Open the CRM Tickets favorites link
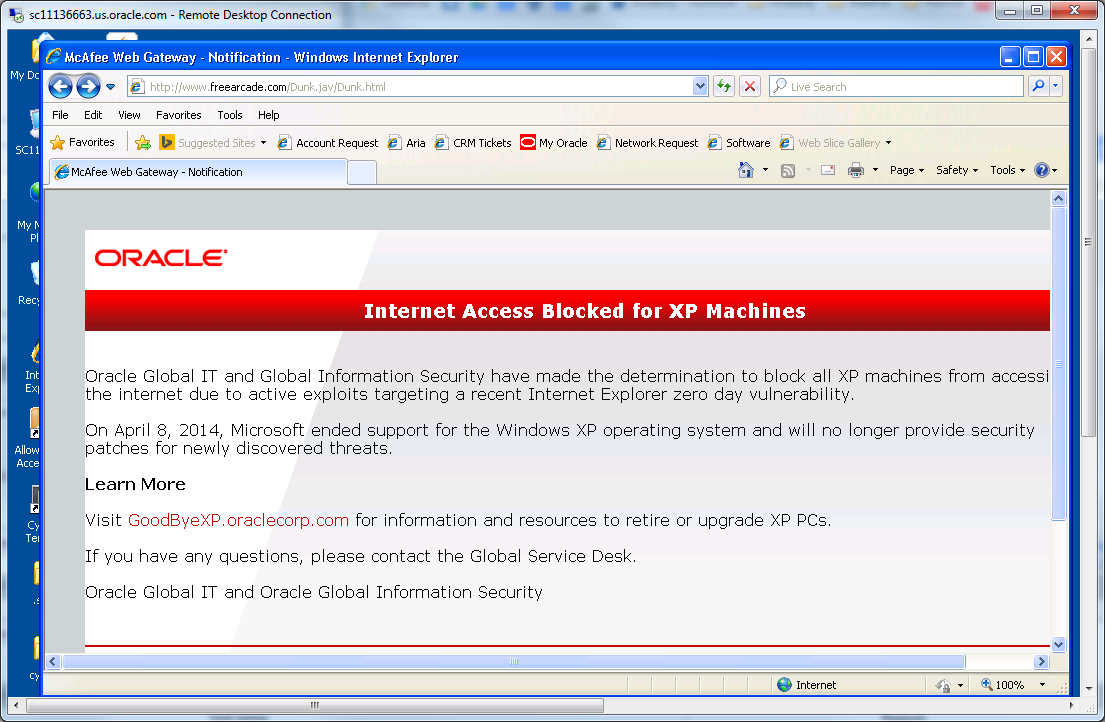This screenshot has height=722, width=1105. pos(482,143)
